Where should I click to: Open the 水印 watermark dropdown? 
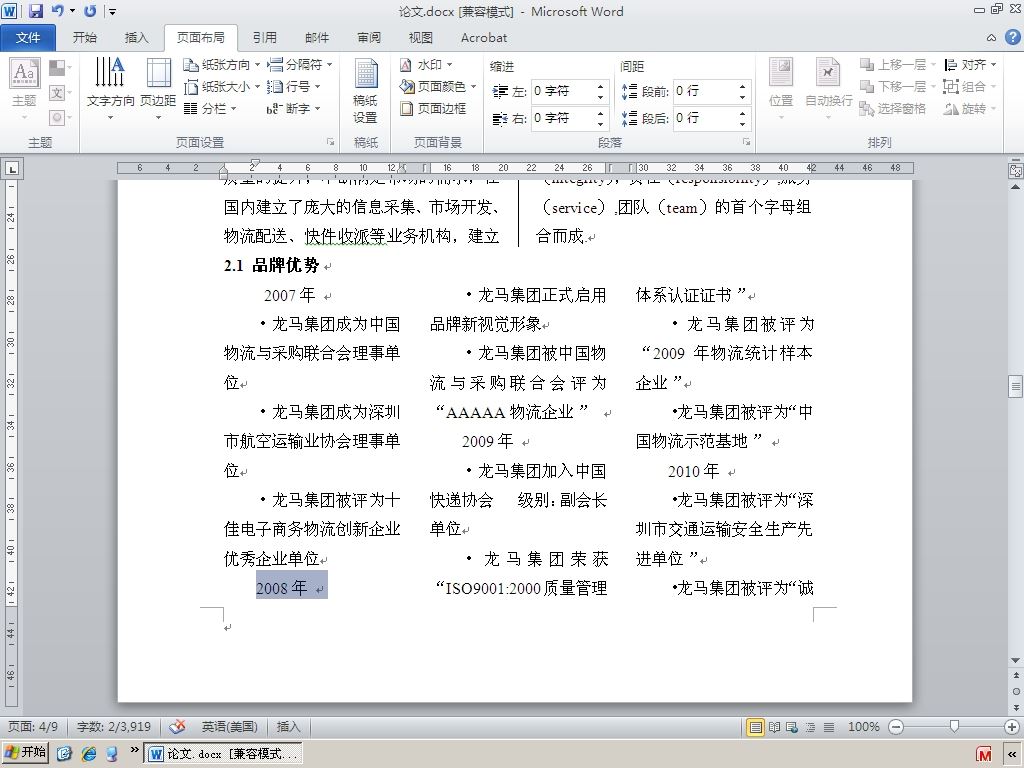[x=426, y=65]
